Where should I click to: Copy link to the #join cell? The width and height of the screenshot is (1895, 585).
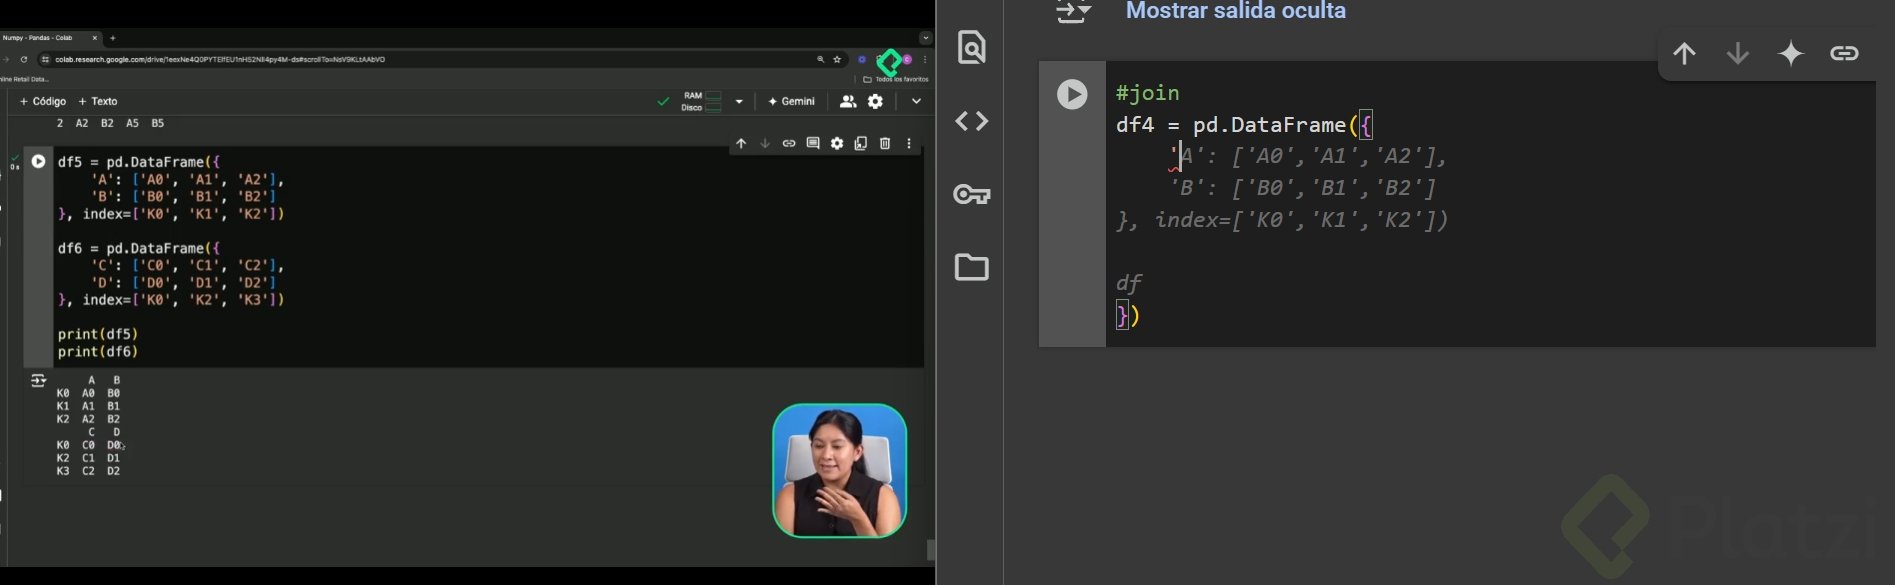1844,53
